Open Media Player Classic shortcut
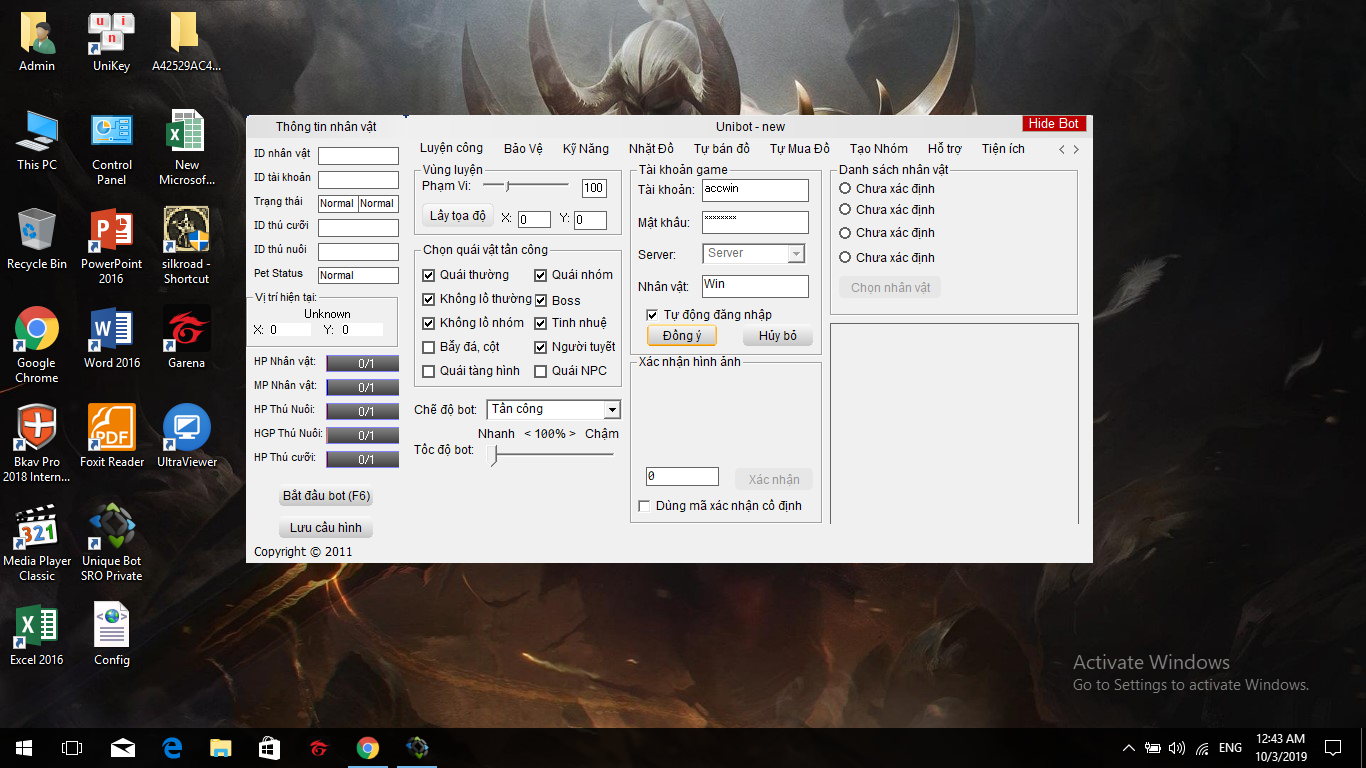This screenshot has height=768, width=1366. 37,544
